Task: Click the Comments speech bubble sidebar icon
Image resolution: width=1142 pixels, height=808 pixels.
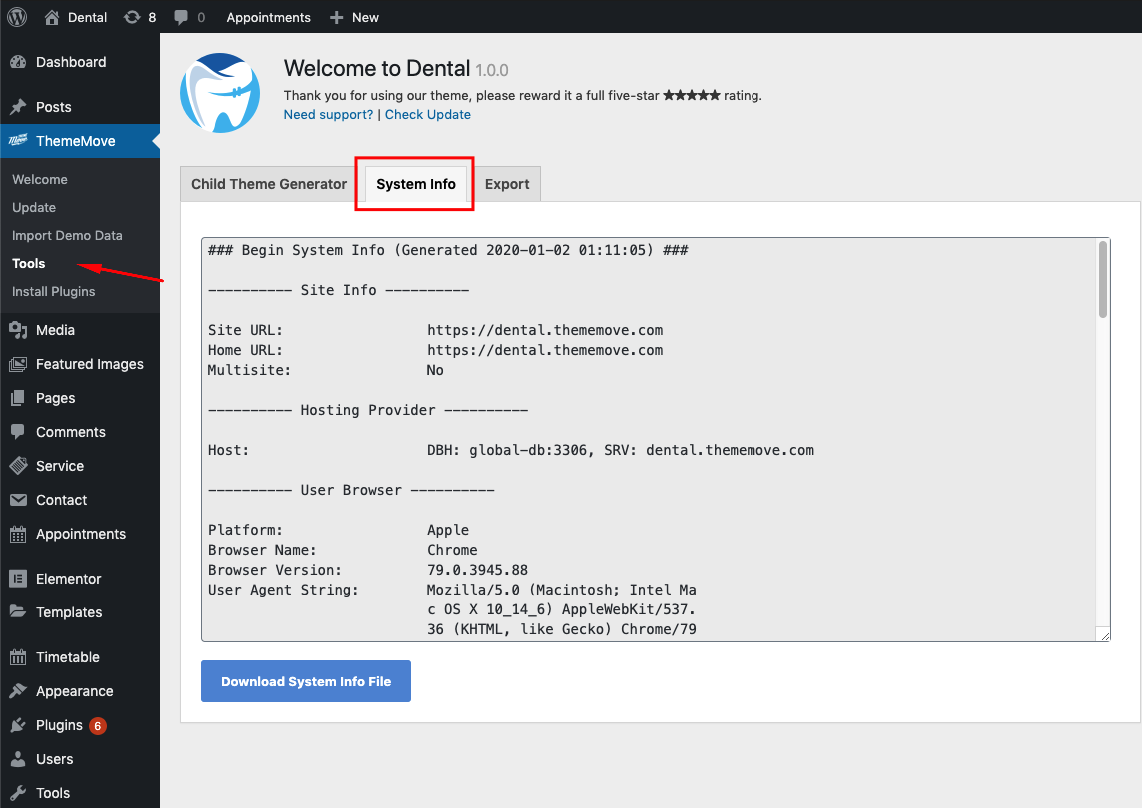Action: 18,432
